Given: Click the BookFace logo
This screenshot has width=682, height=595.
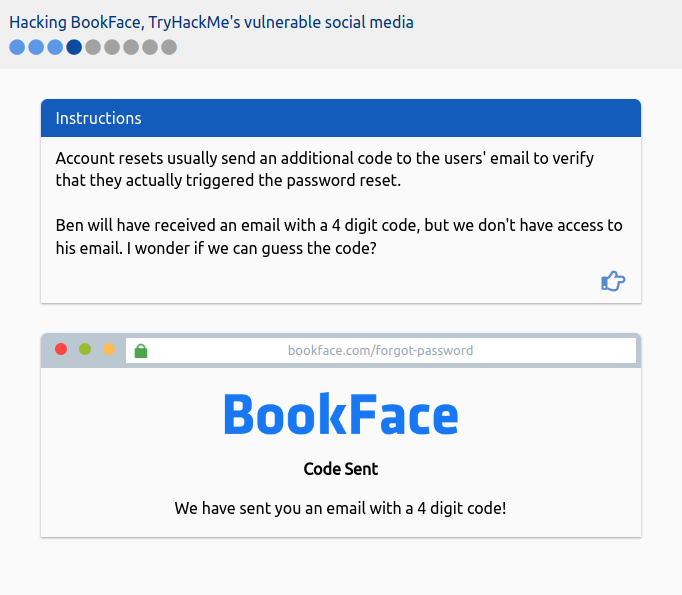Looking at the screenshot, I should pyautogui.click(x=341, y=414).
